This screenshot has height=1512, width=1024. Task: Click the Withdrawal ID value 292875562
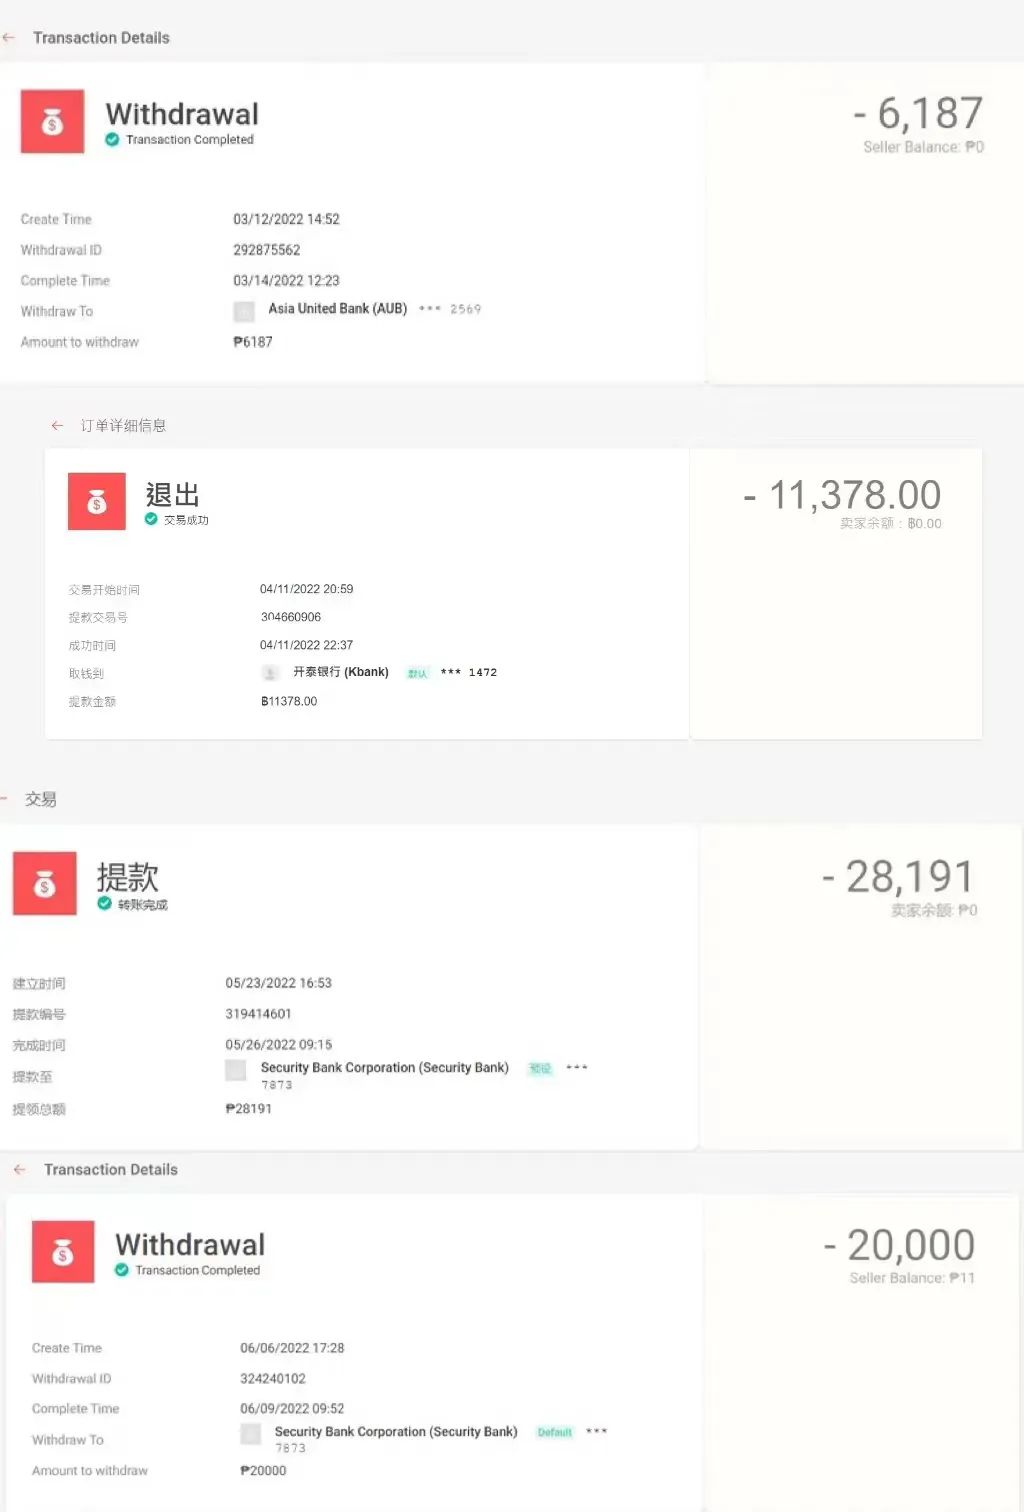click(x=268, y=249)
